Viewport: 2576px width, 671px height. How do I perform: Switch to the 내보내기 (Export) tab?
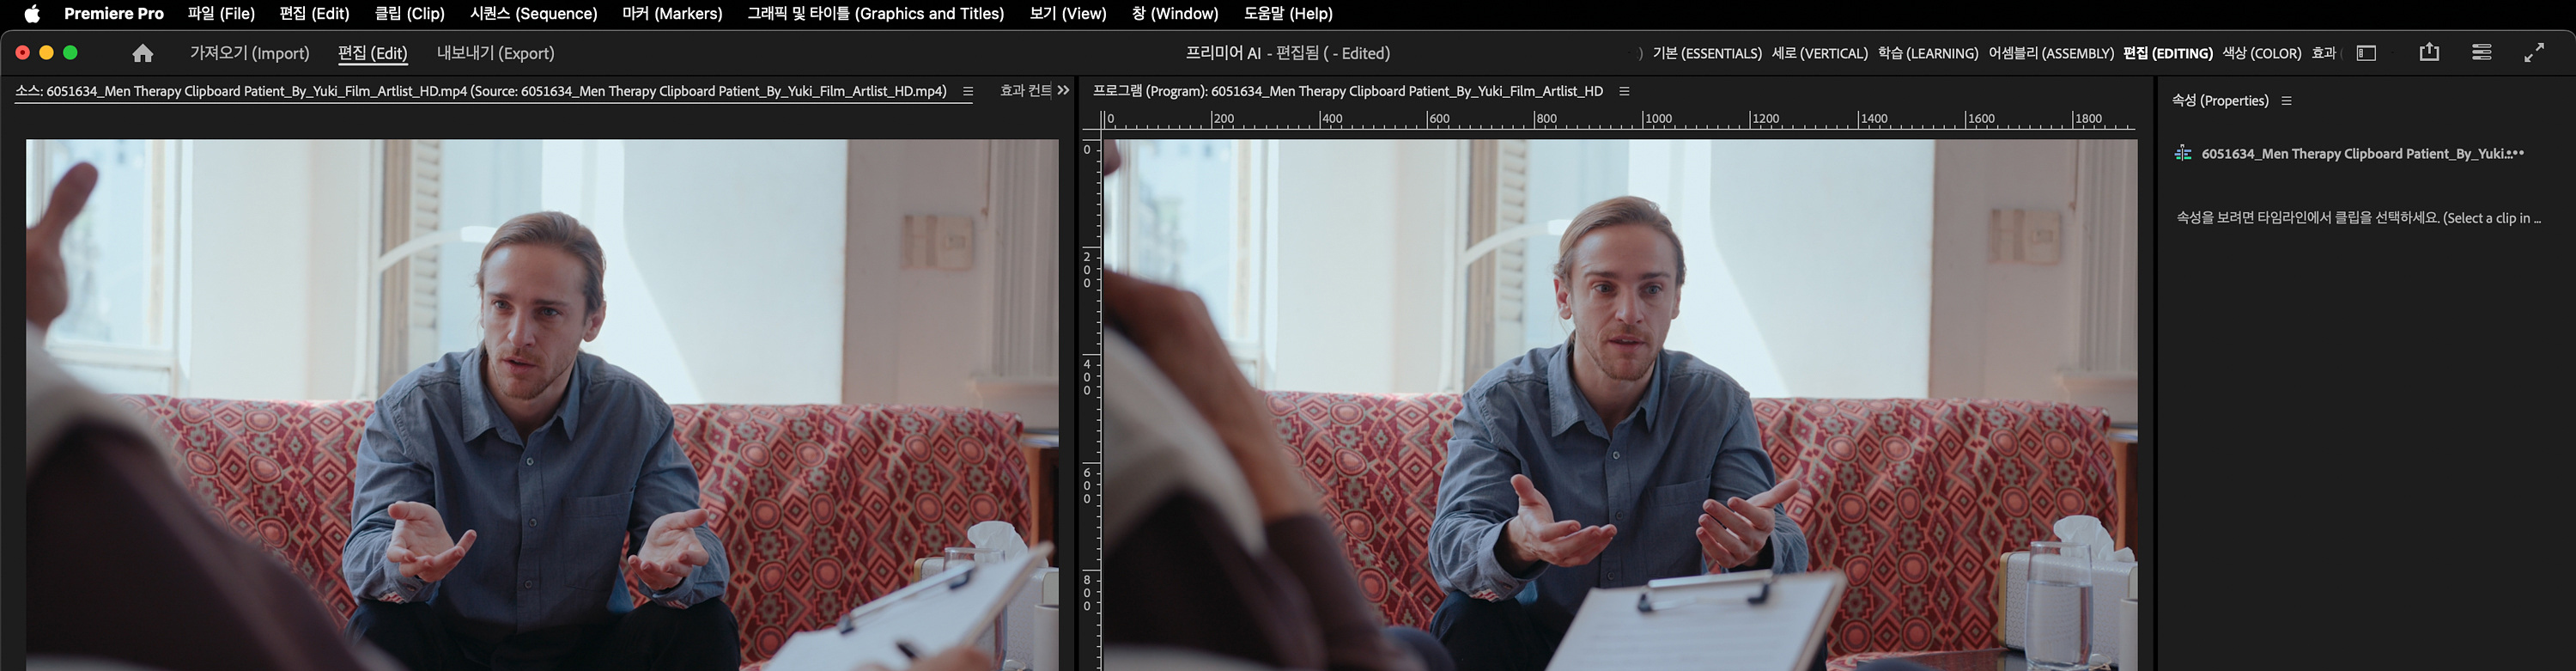495,53
